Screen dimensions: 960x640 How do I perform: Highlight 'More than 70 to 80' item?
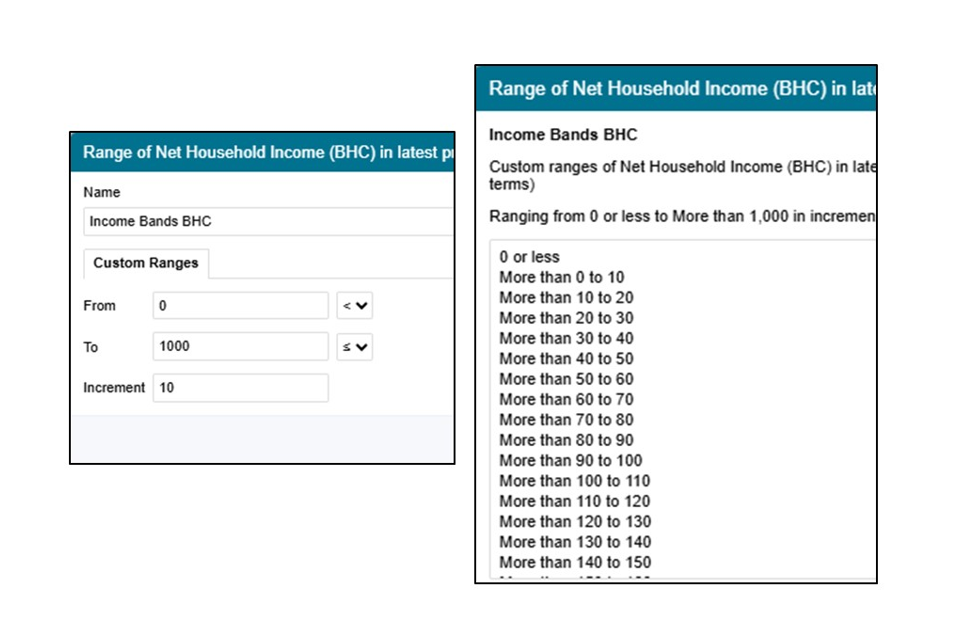pyautogui.click(x=566, y=420)
